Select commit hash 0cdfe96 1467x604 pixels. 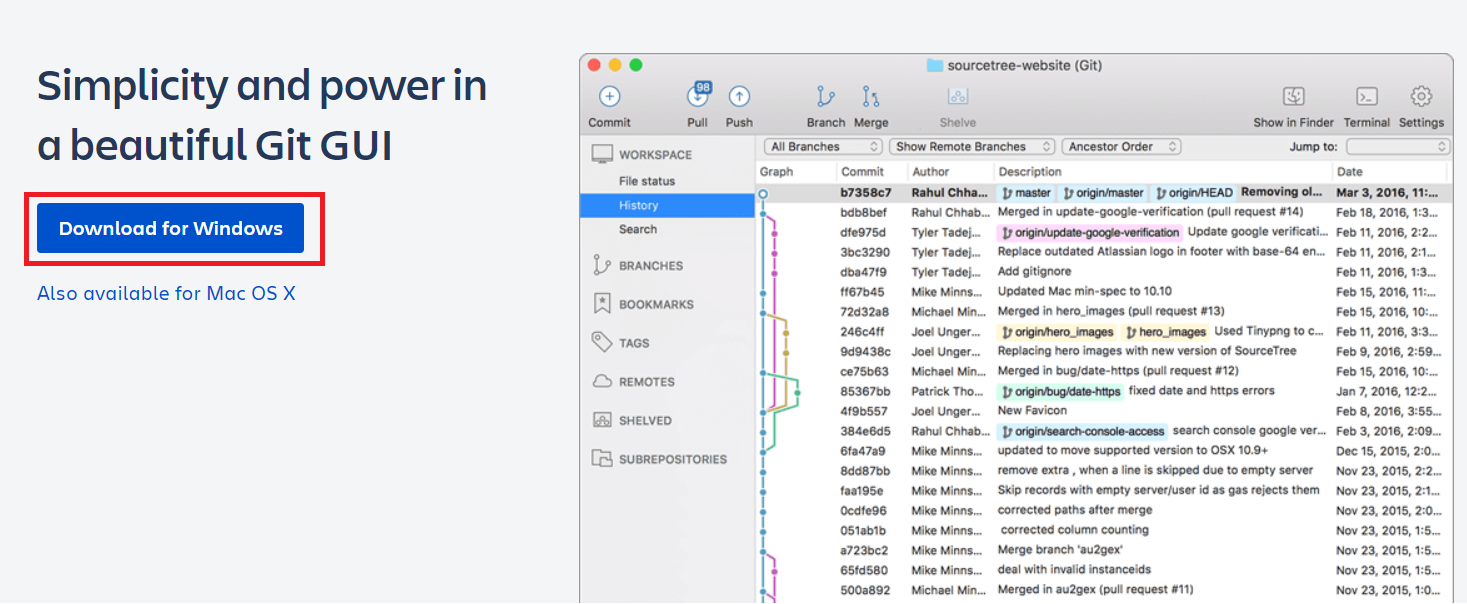[863, 510]
